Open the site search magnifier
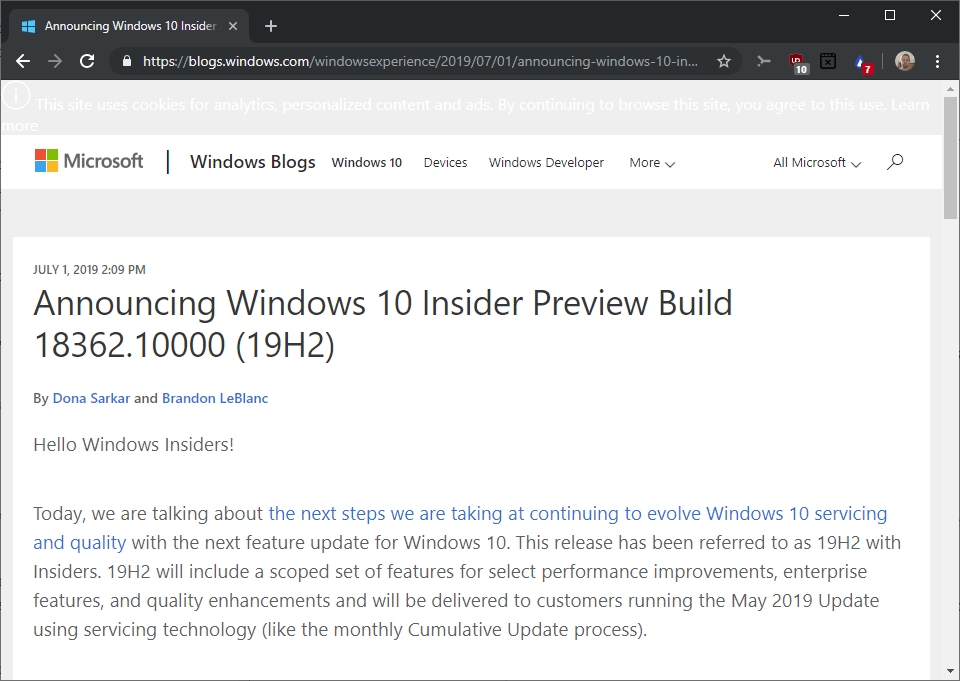Viewport: 960px width, 681px height. 895,162
